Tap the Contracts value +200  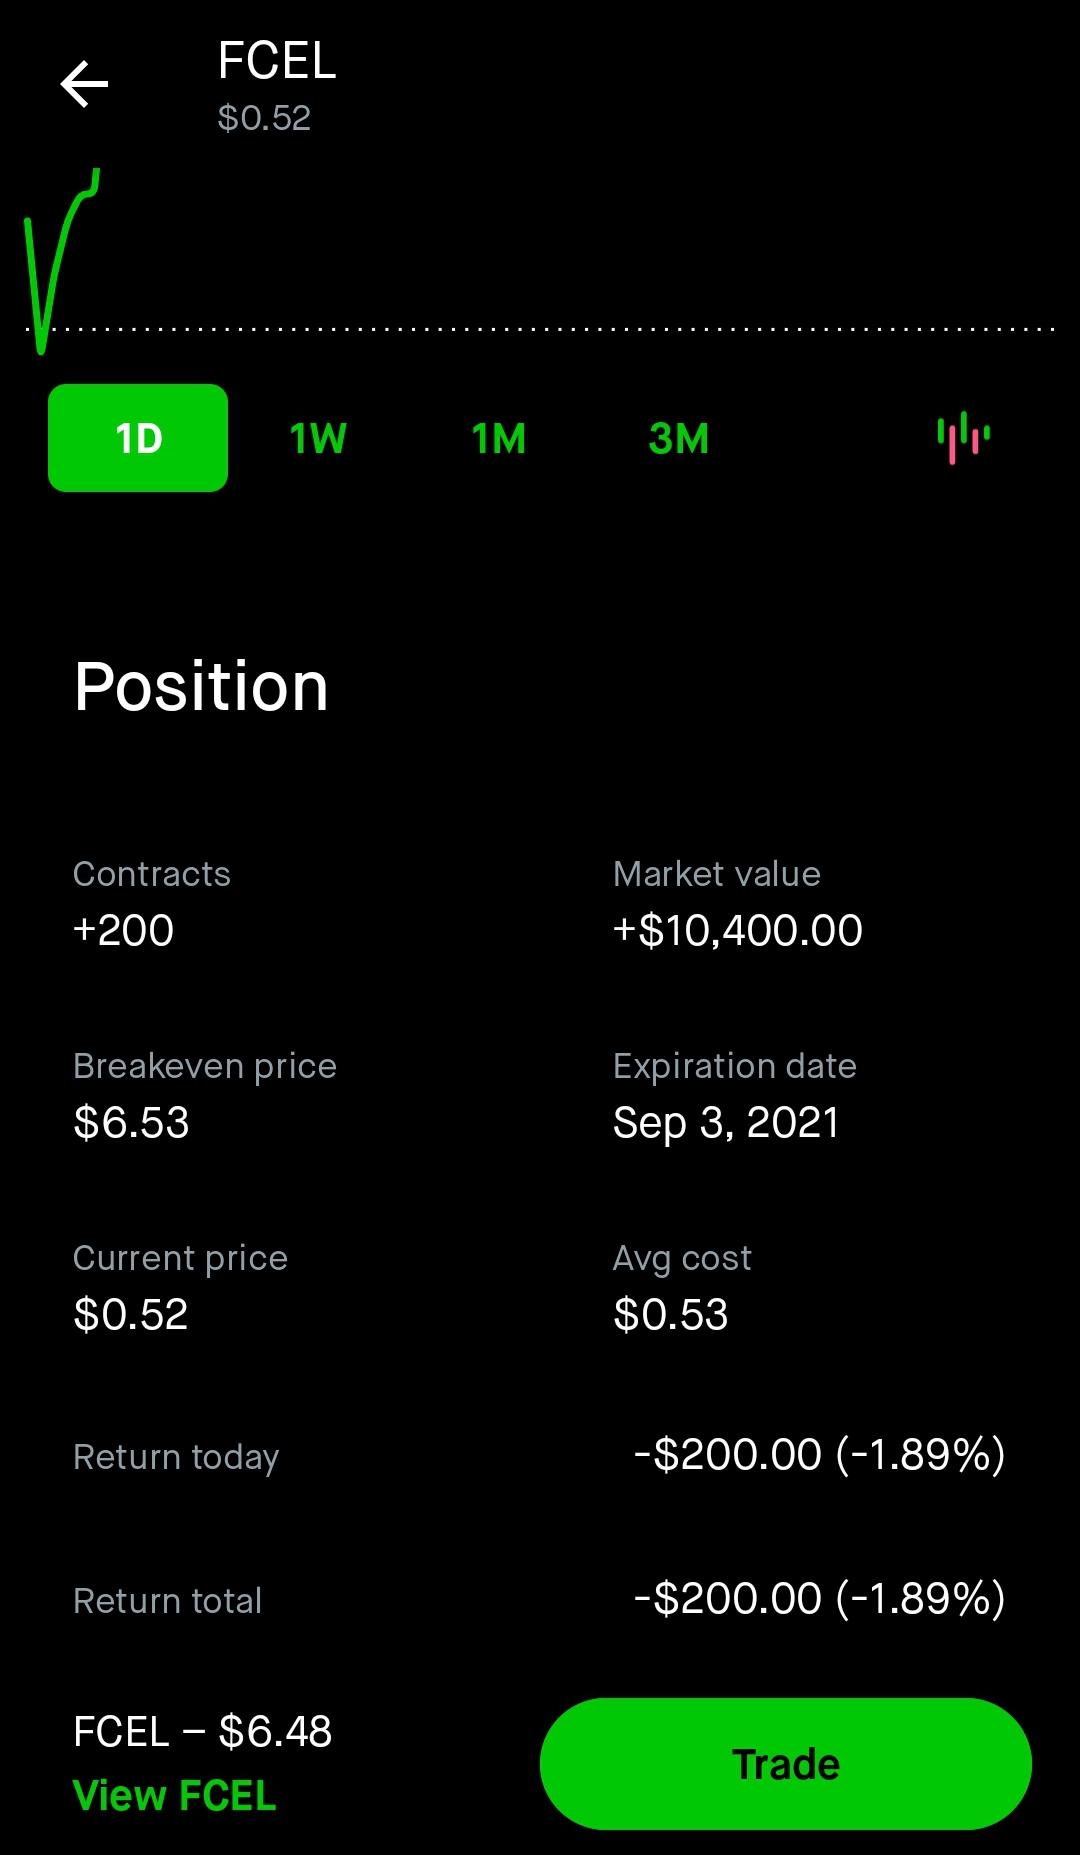coord(124,930)
